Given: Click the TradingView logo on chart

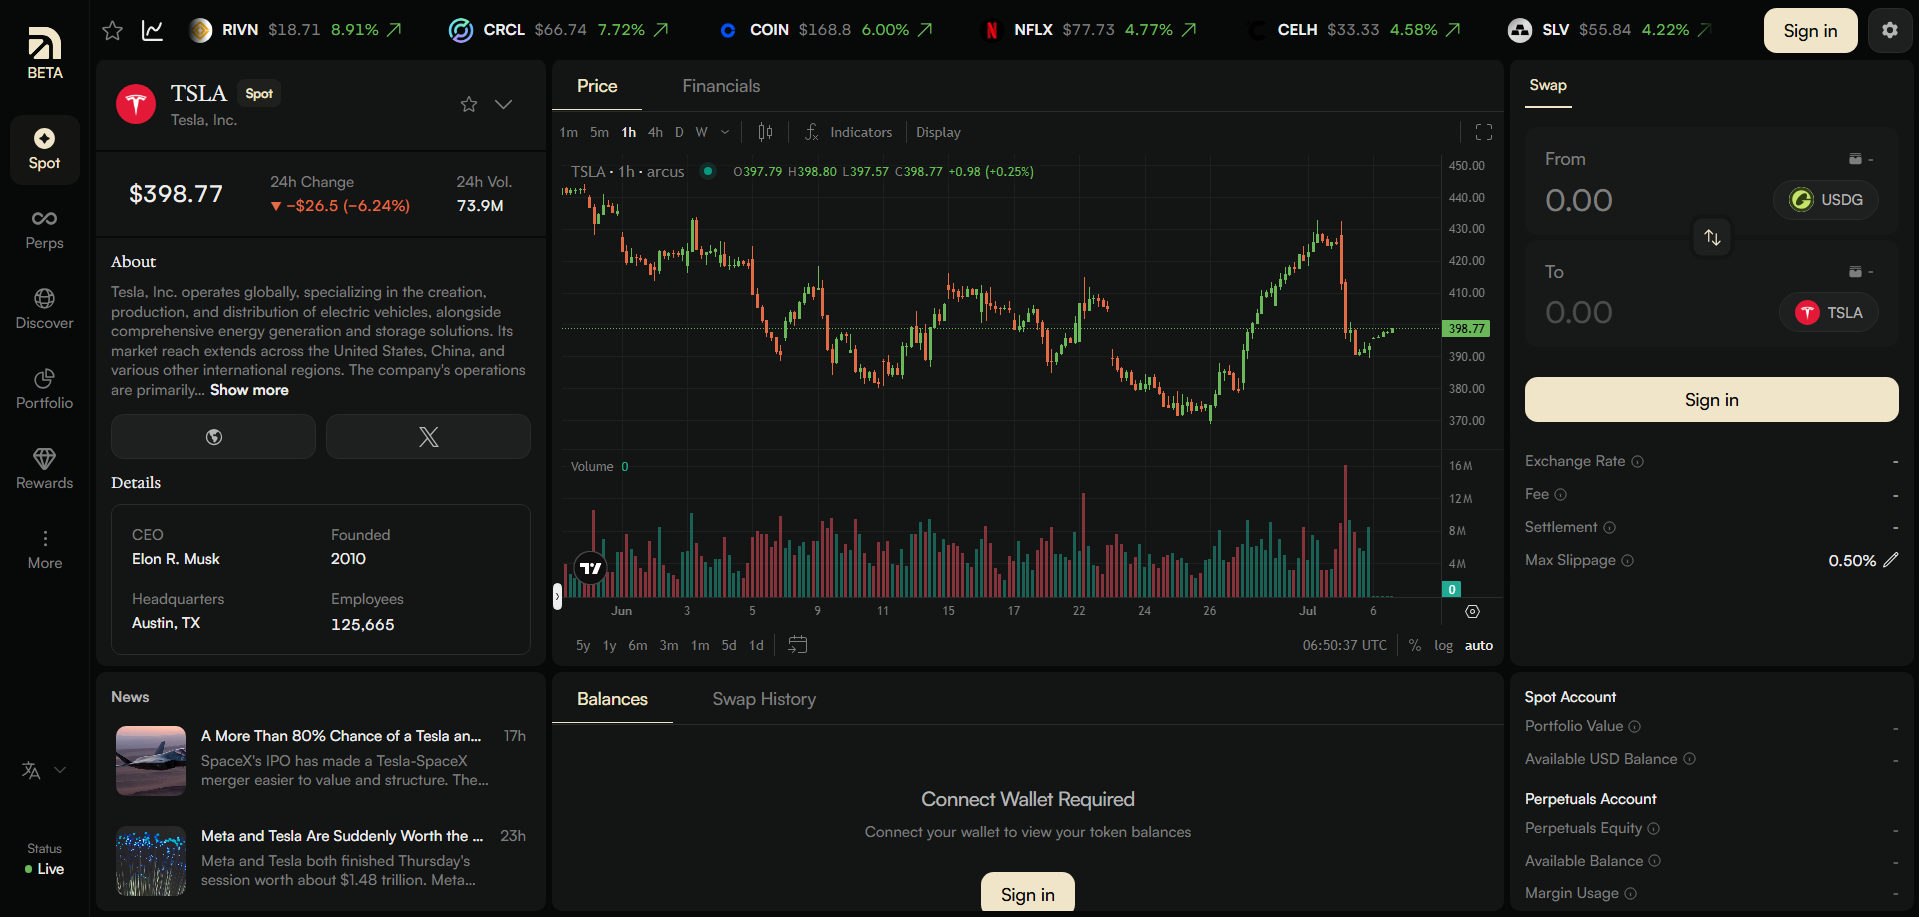Looking at the screenshot, I should [590, 568].
